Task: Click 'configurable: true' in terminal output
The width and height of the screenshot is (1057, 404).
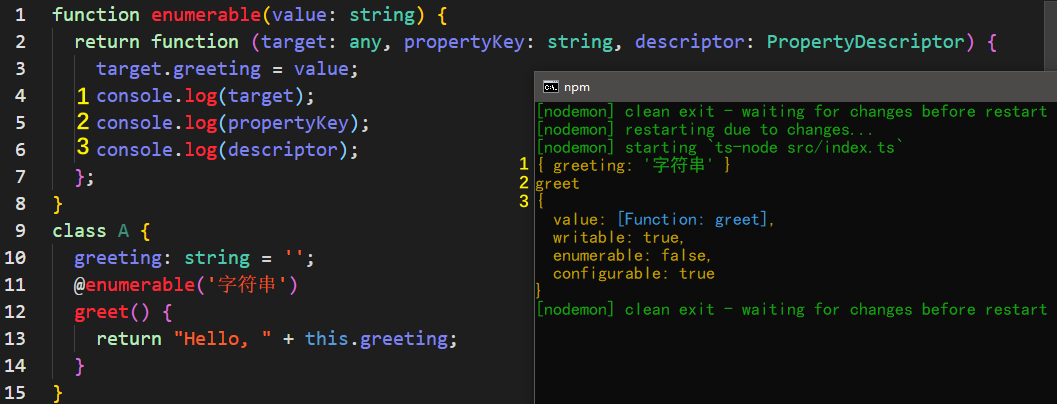Action: [634, 274]
